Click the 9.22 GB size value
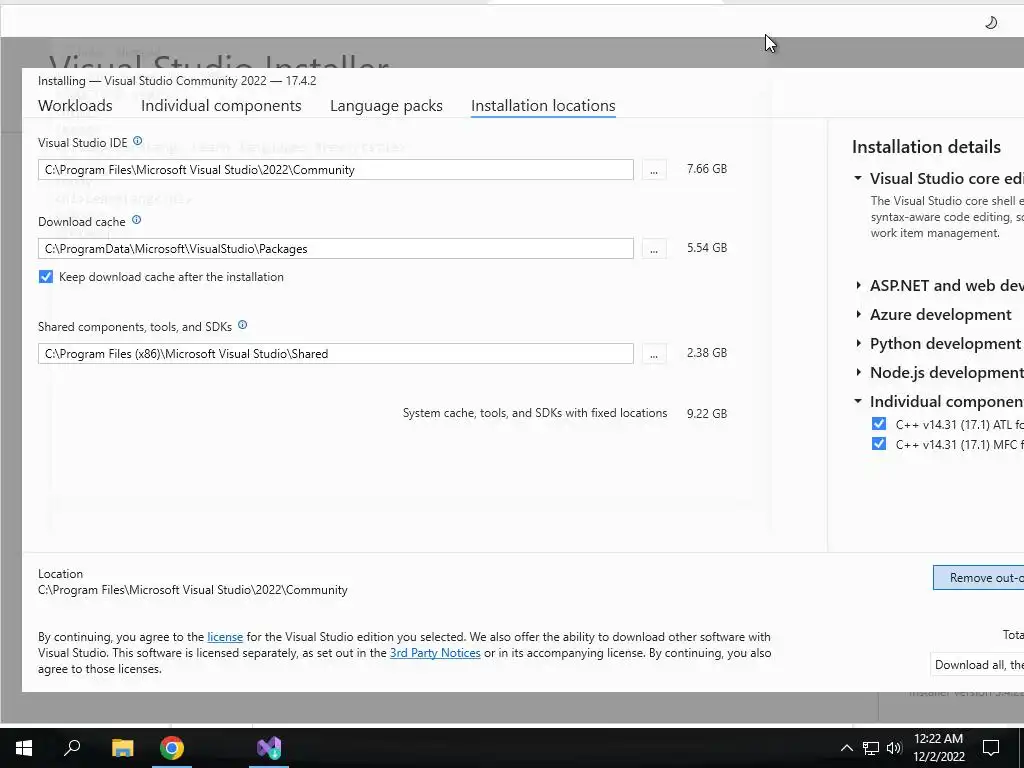The height and width of the screenshot is (768, 1024). click(707, 414)
